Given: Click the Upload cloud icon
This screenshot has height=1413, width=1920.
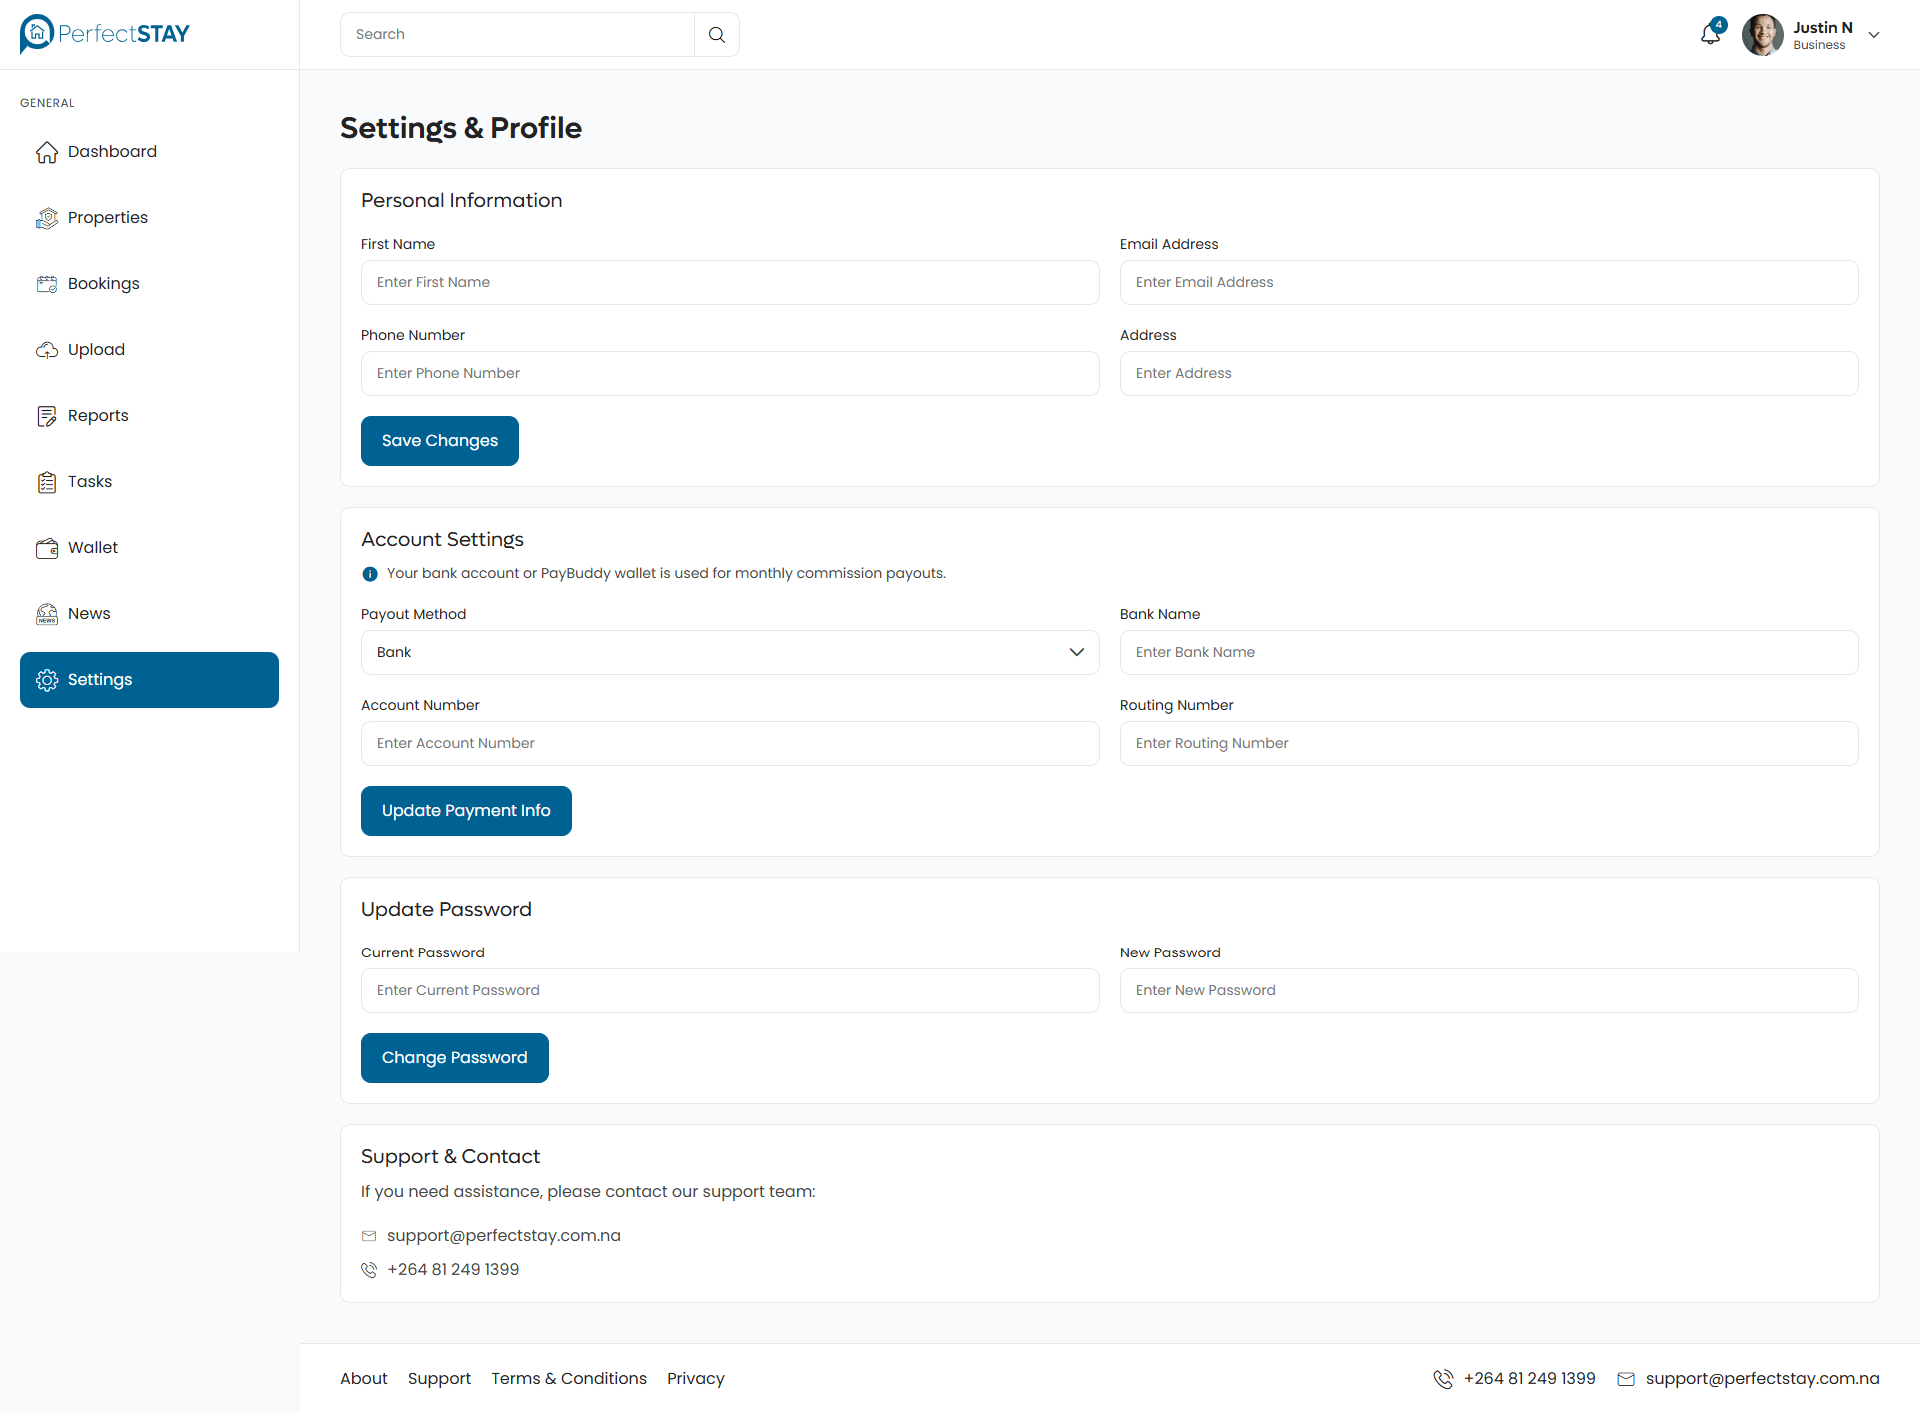Looking at the screenshot, I should (x=47, y=350).
